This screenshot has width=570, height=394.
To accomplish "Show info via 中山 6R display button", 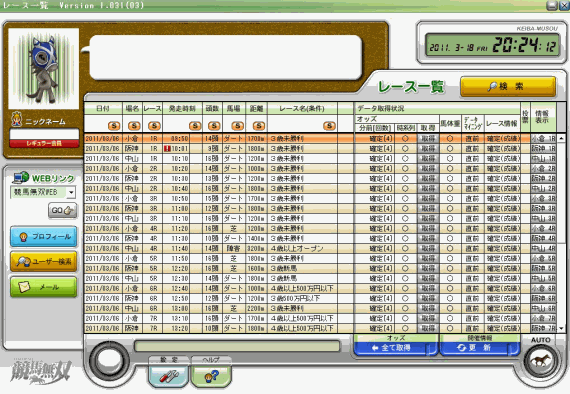I will [x=543, y=308].
